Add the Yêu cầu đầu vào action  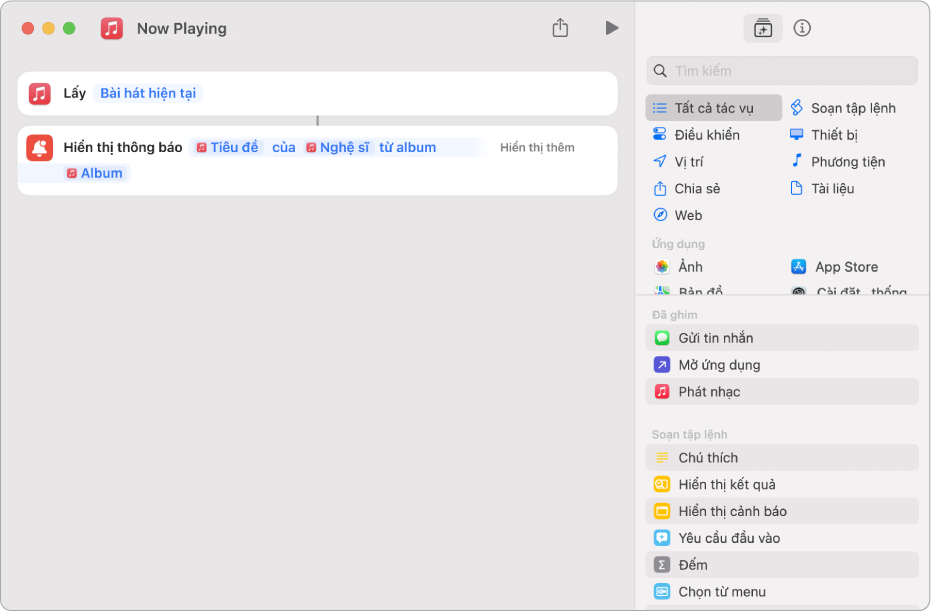(781, 538)
